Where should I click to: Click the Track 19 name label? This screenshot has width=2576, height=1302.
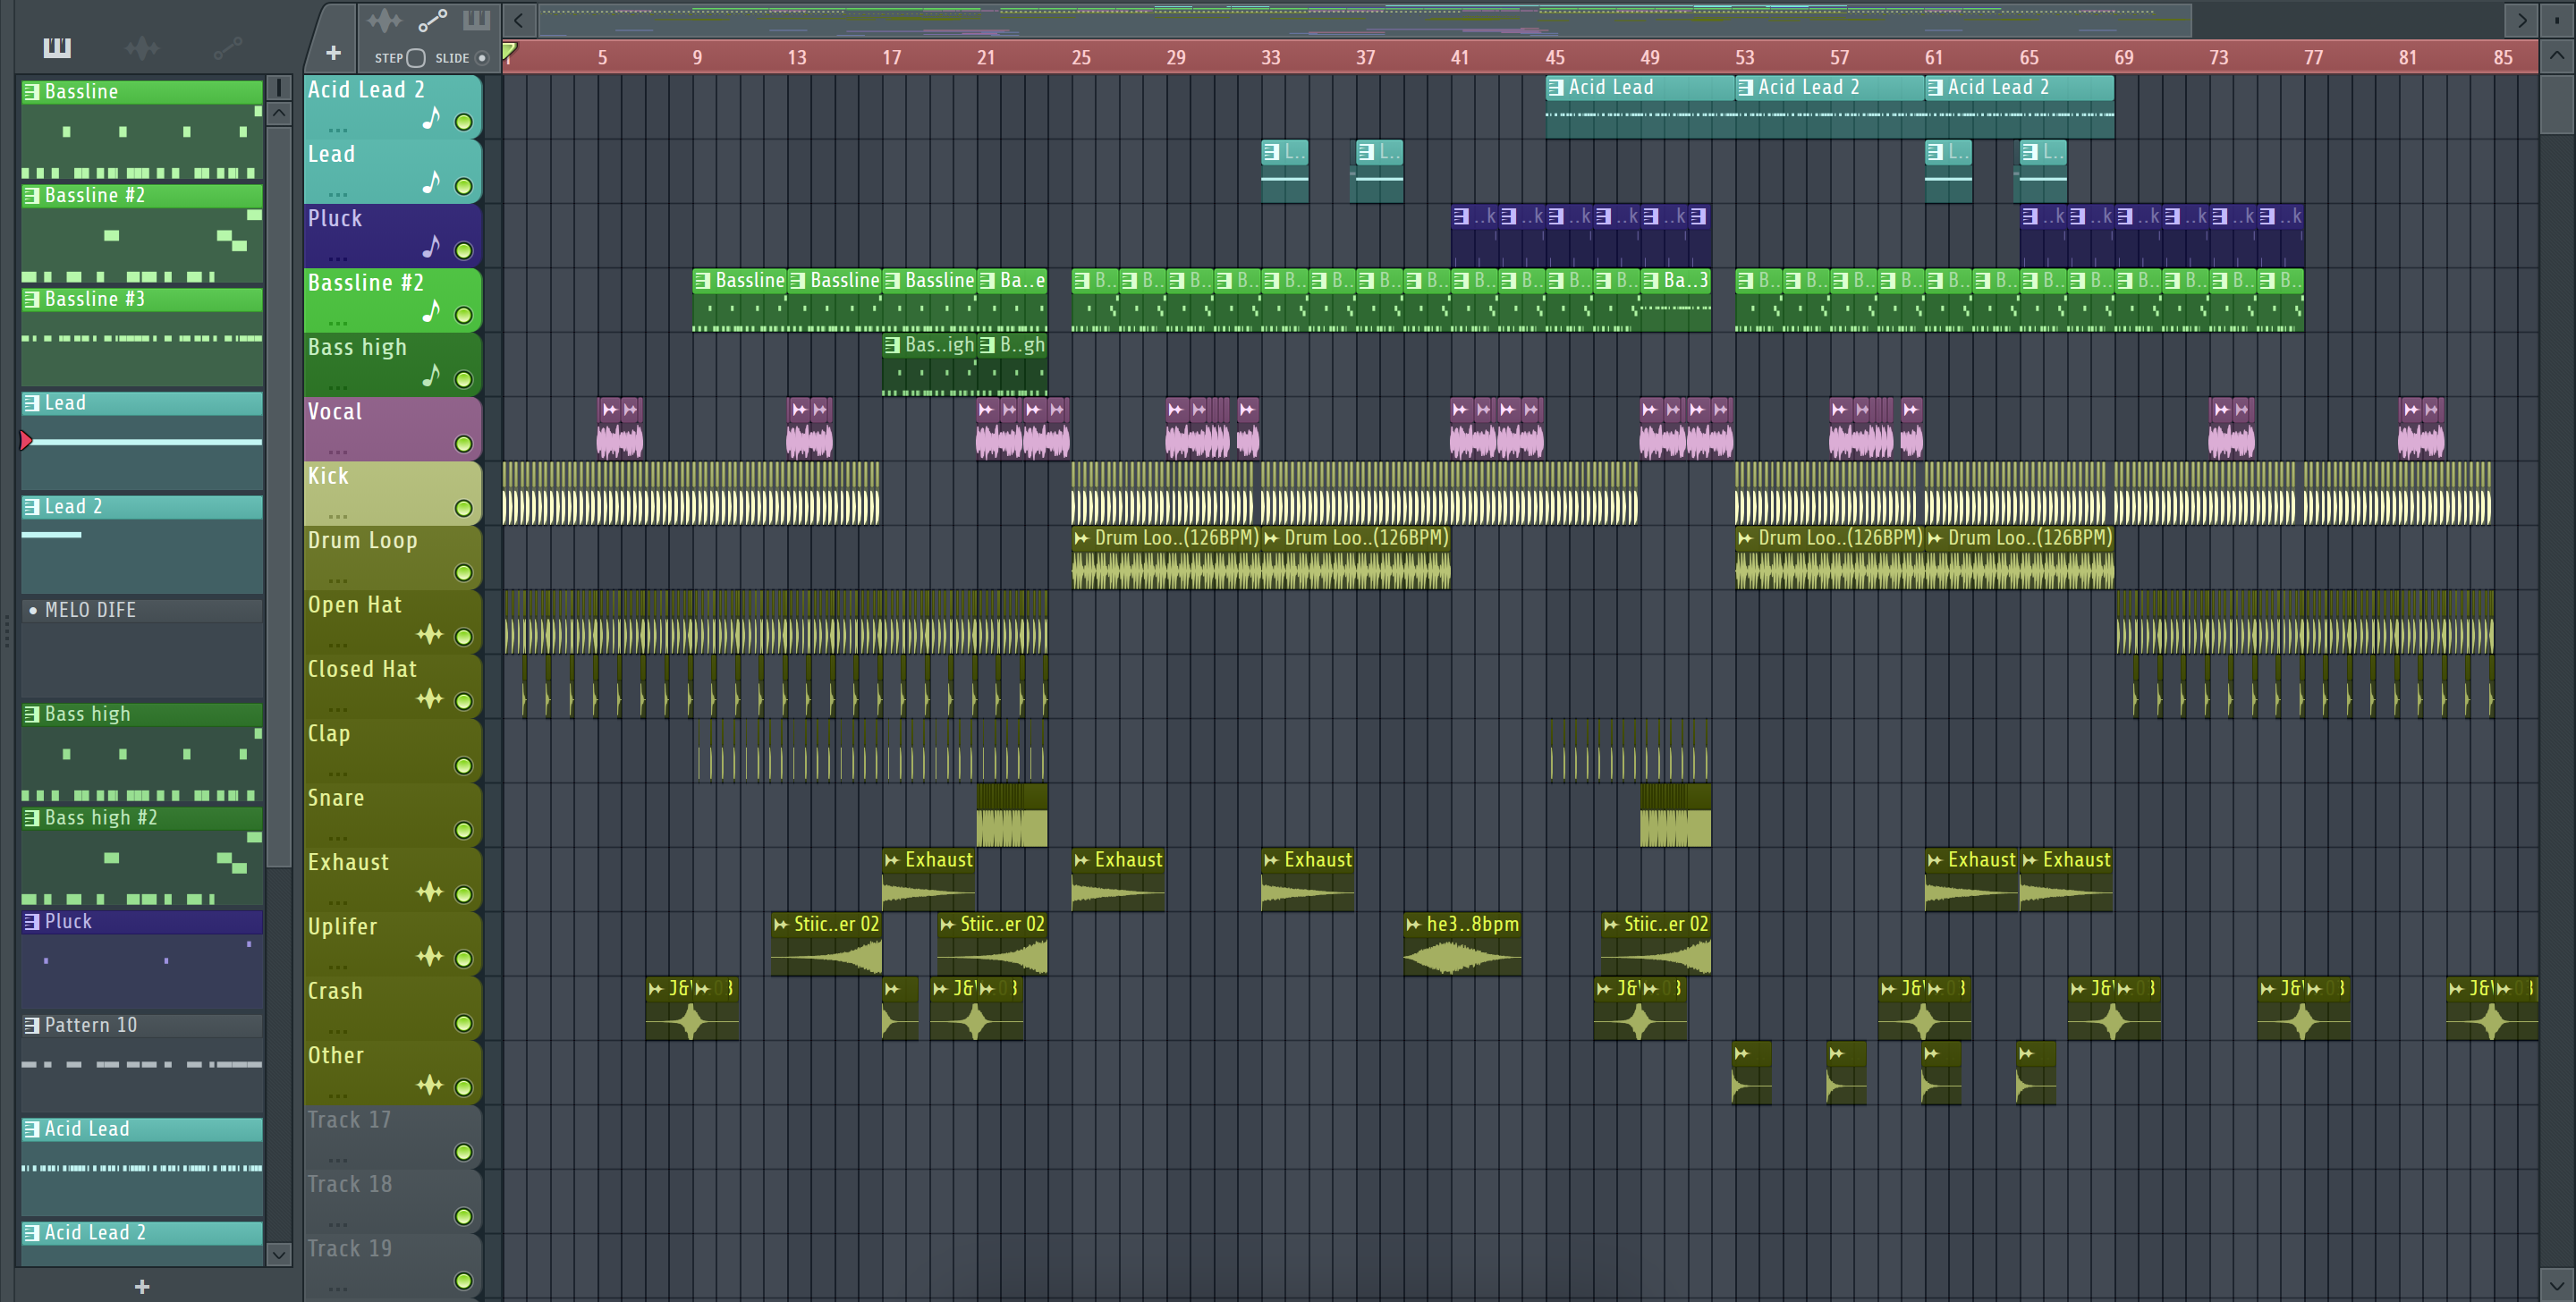[x=349, y=1249]
